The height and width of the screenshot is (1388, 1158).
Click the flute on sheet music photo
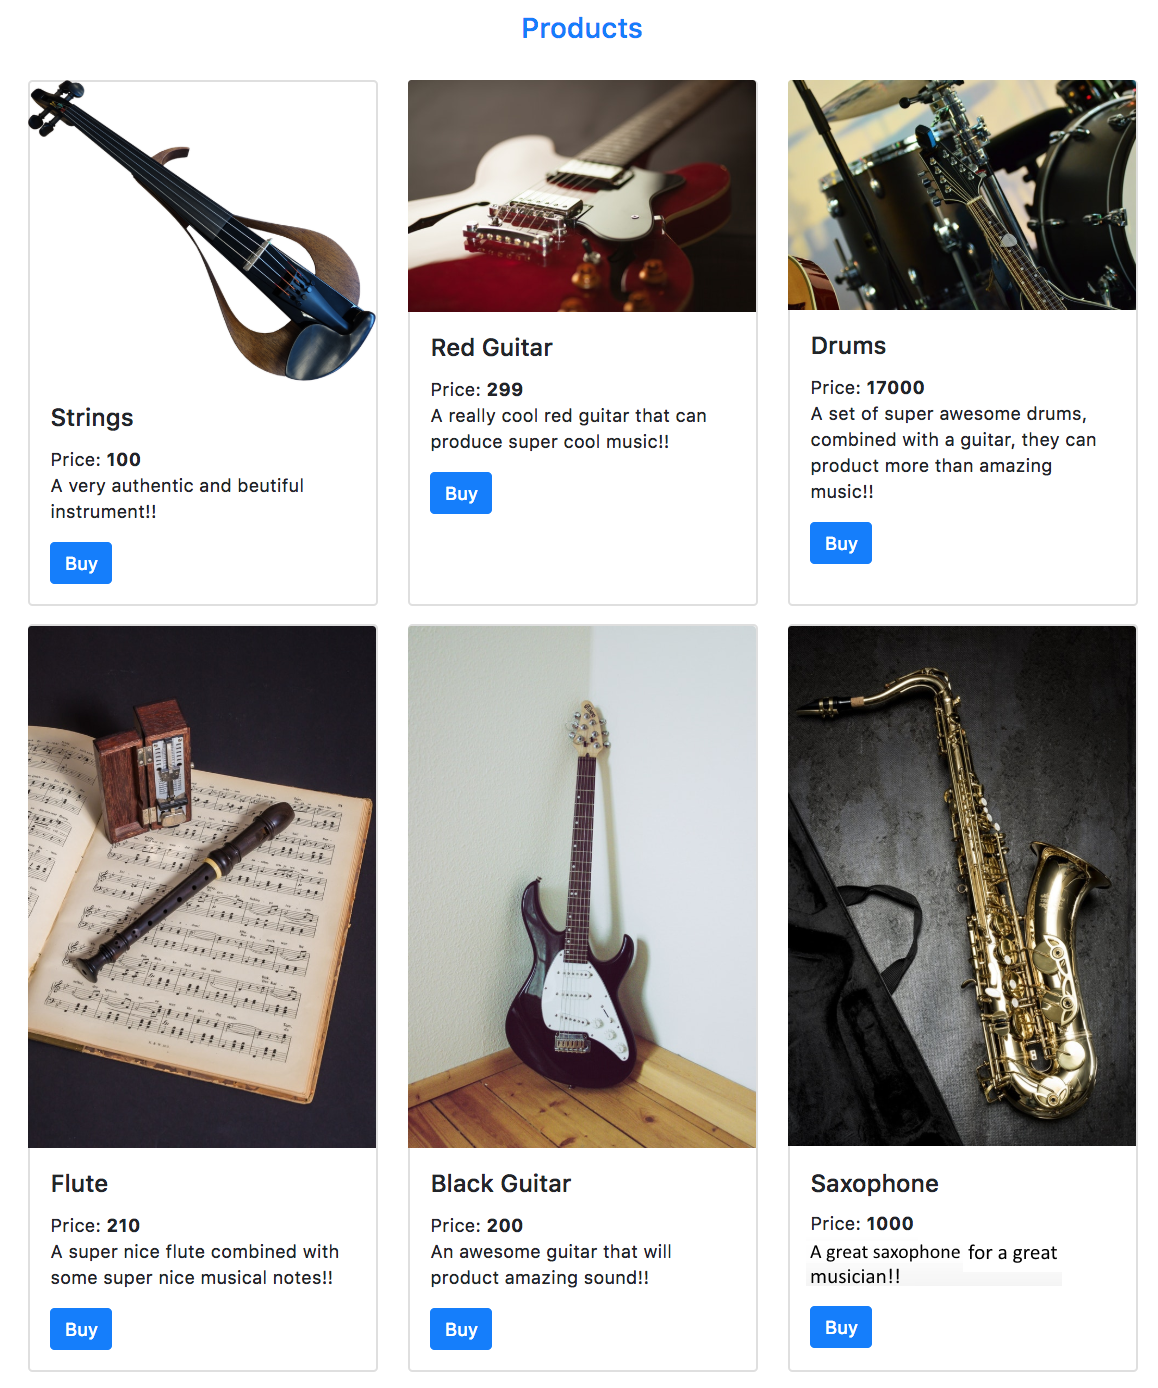click(x=203, y=887)
